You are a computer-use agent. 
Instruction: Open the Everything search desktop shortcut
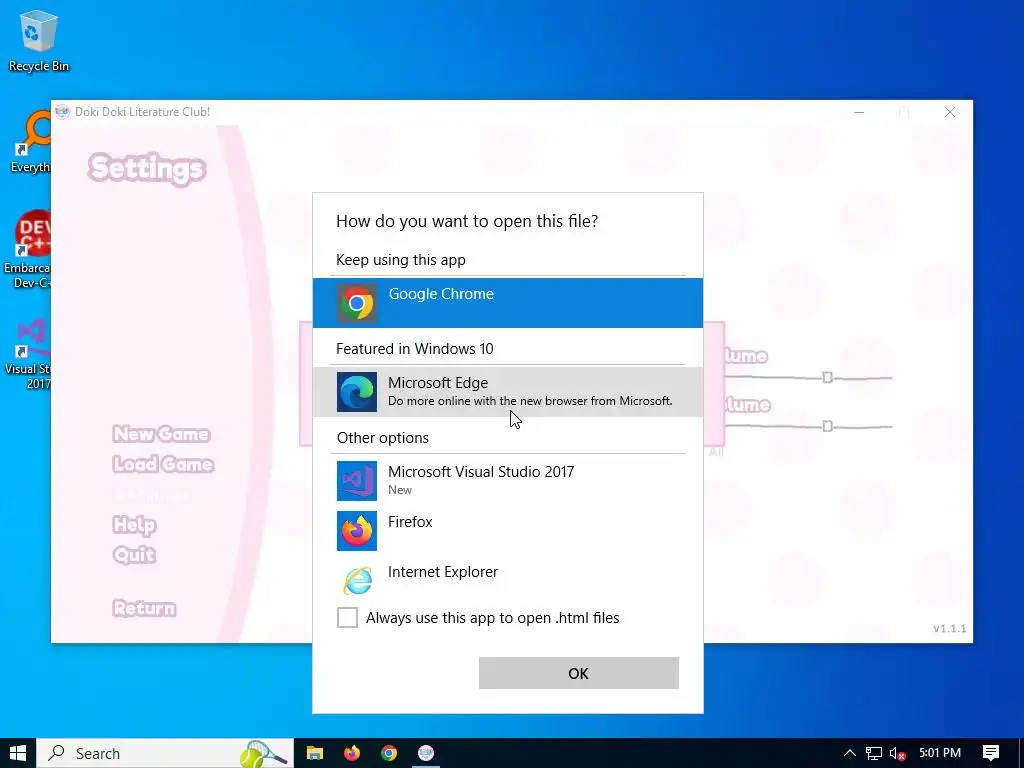(31, 142)
